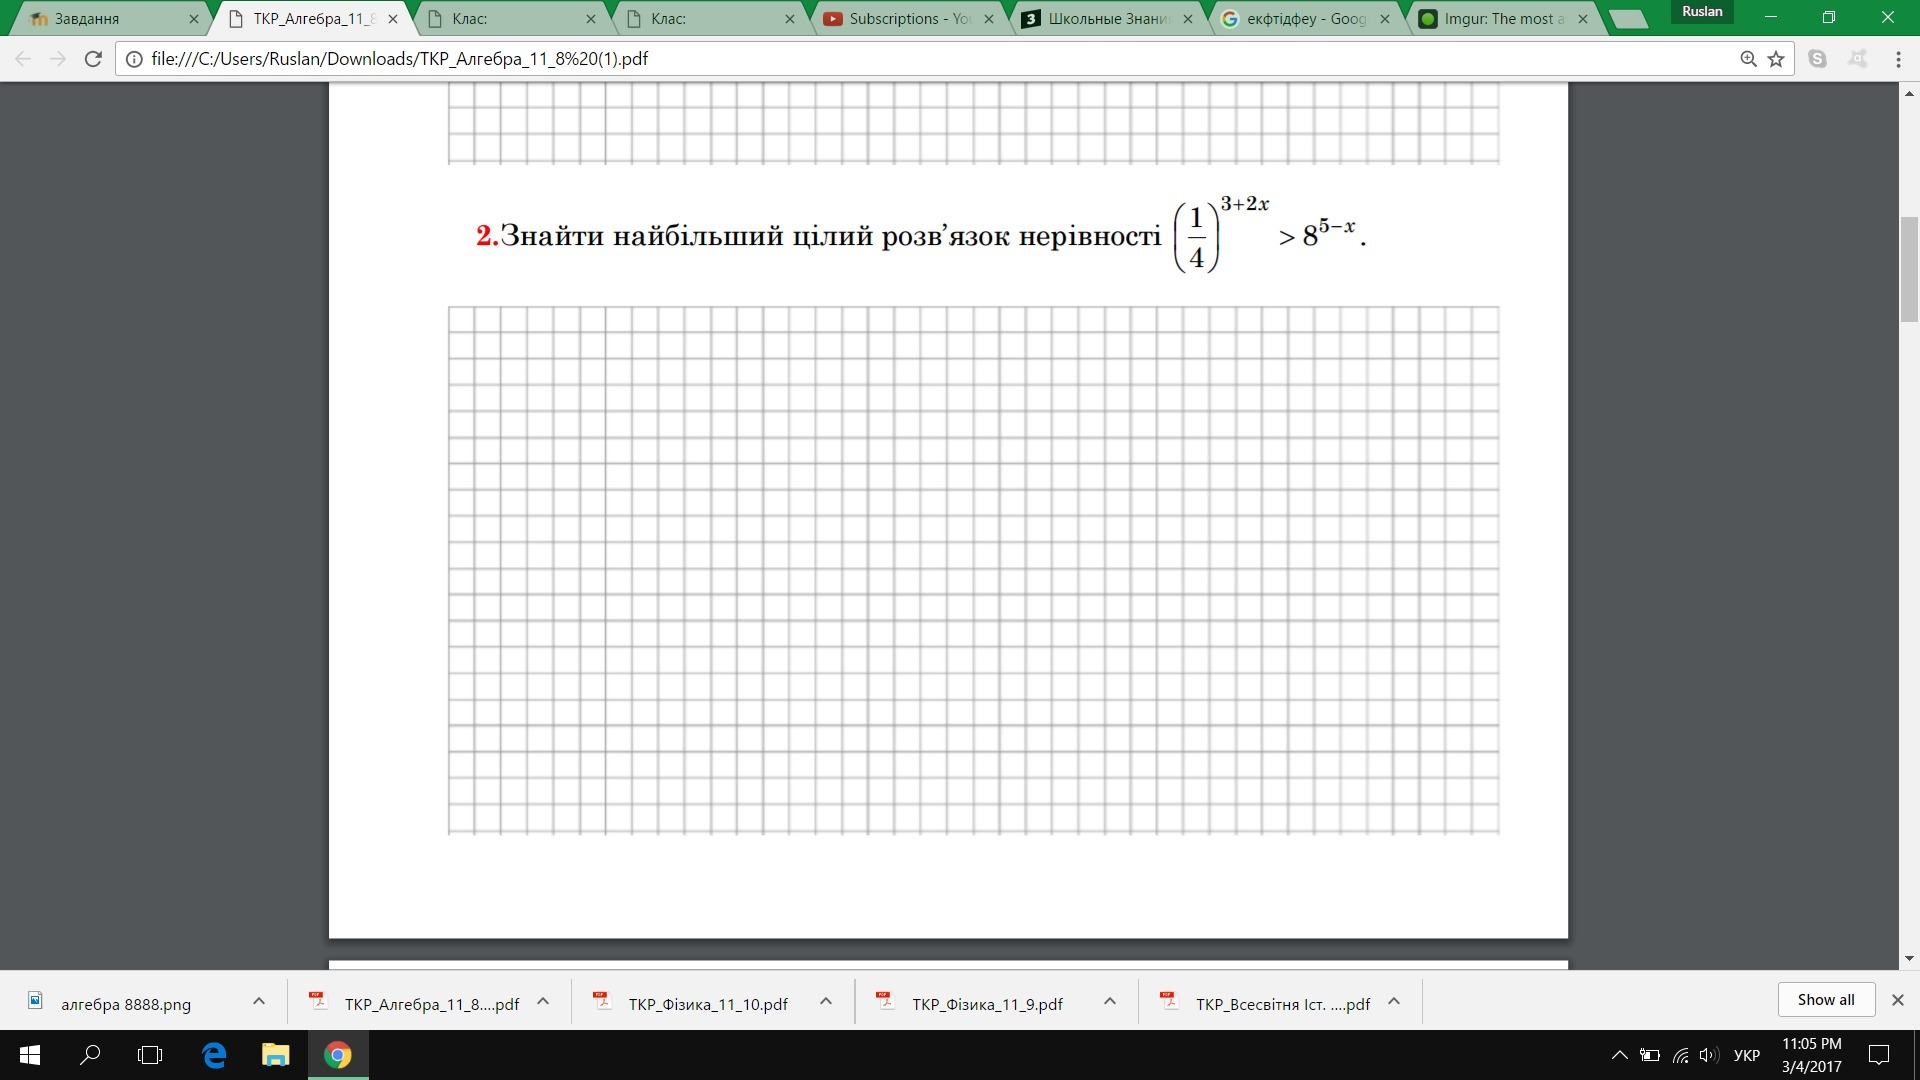Switch to the Imgur tab
Image resolution: width=1920 pixels, height=1080 pixels.
point(1496,18)
